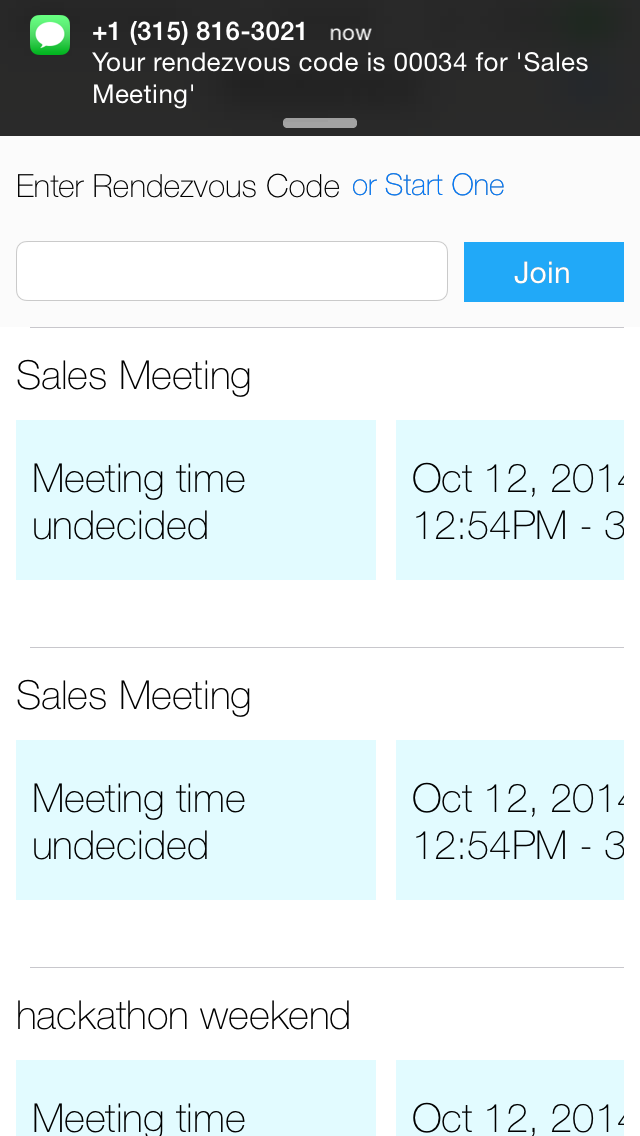The height and width of the screenshot is (1136, 640).
Task: Choose first Sales Meeting Oct 12 time card
Action: 510,500
